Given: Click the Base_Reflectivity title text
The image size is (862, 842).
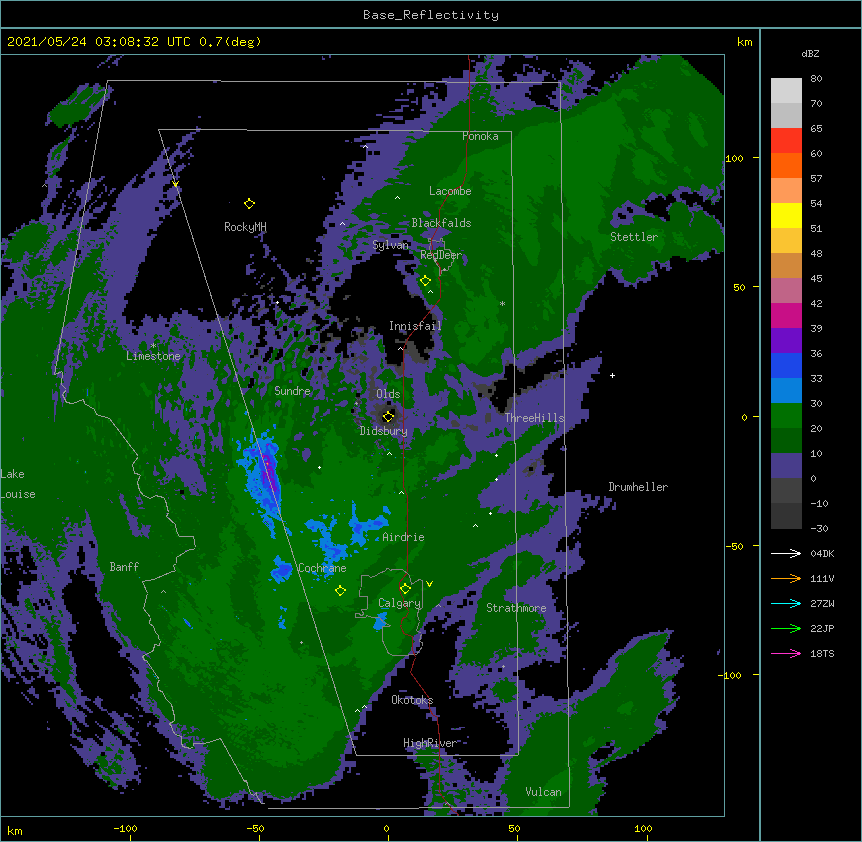Looking at the screenshot, I should click(431, 15).
